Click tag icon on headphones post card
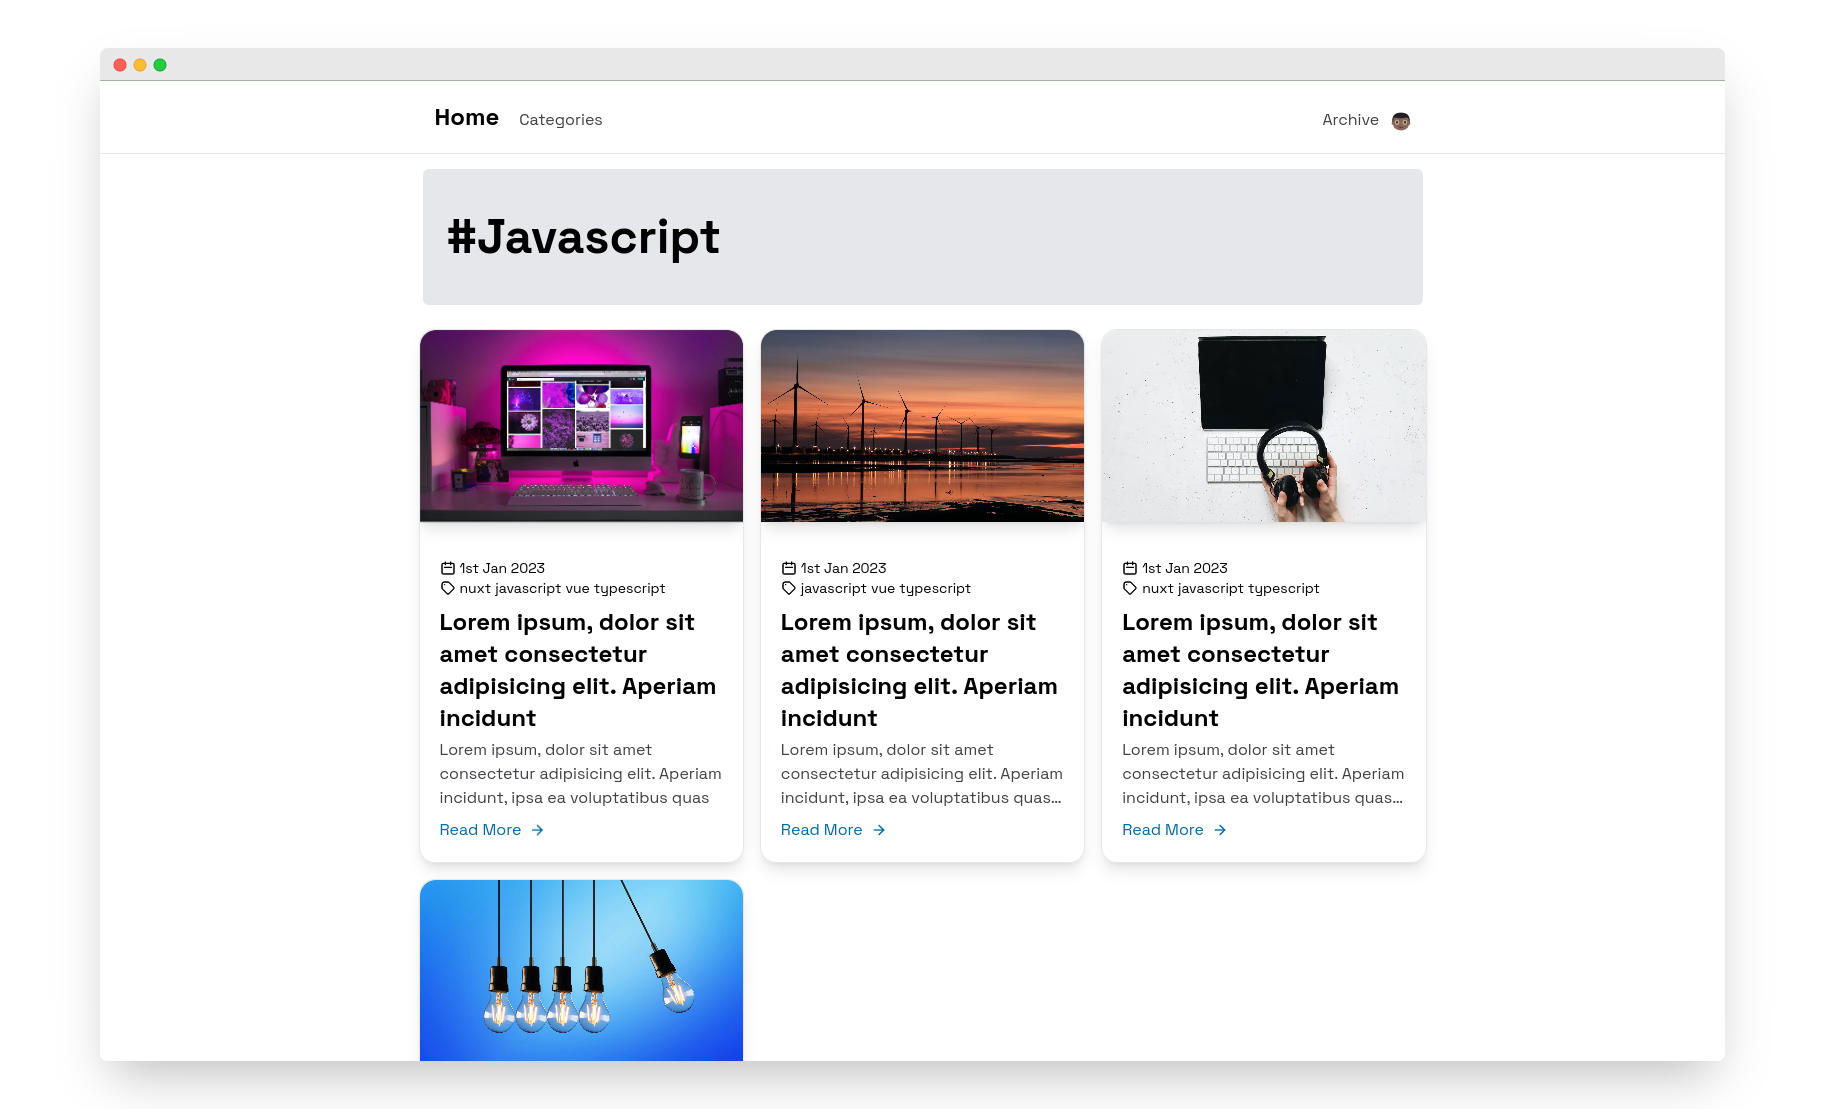The image size is (1825, 1109). [x=1130, y=588]
